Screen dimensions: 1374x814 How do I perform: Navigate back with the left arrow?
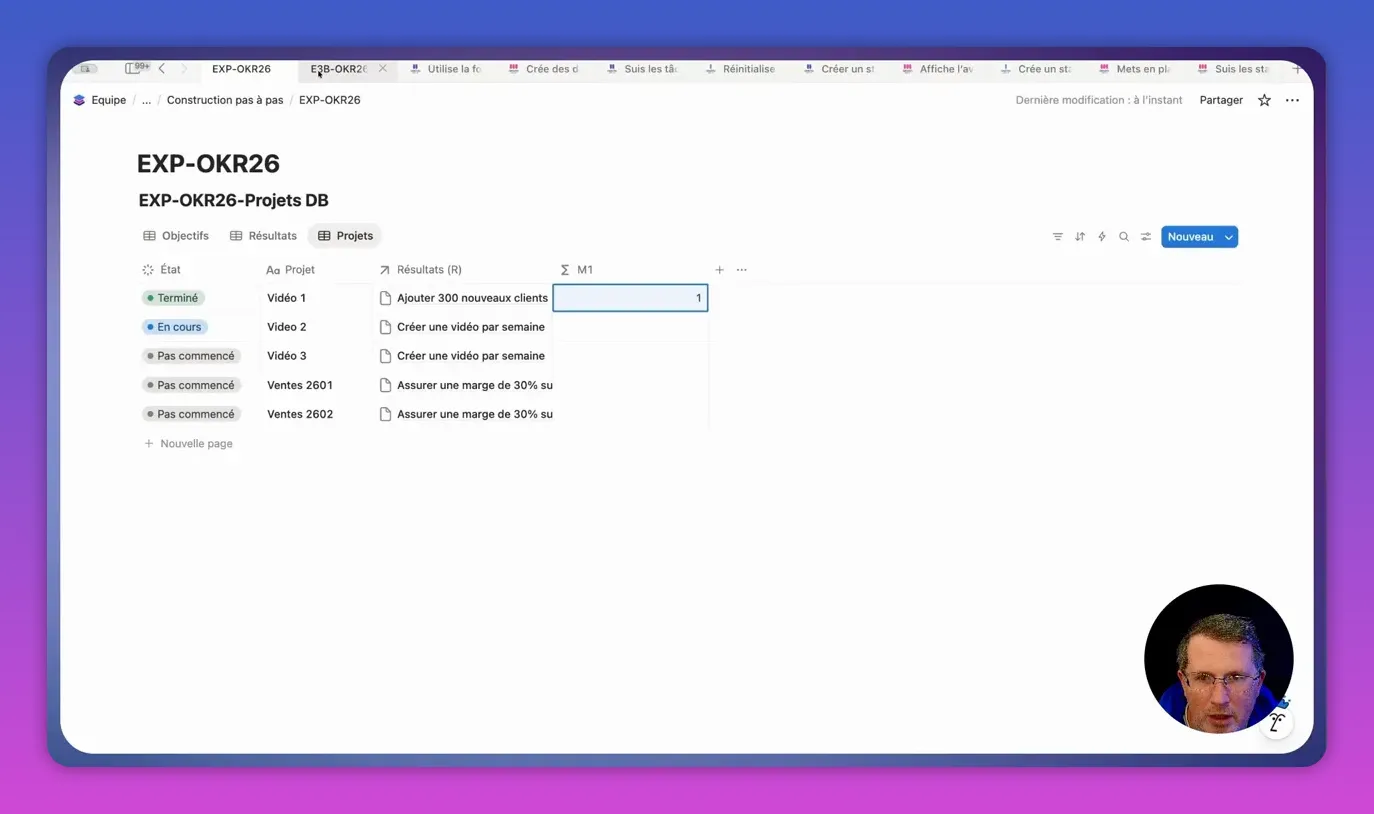(162, 69)
